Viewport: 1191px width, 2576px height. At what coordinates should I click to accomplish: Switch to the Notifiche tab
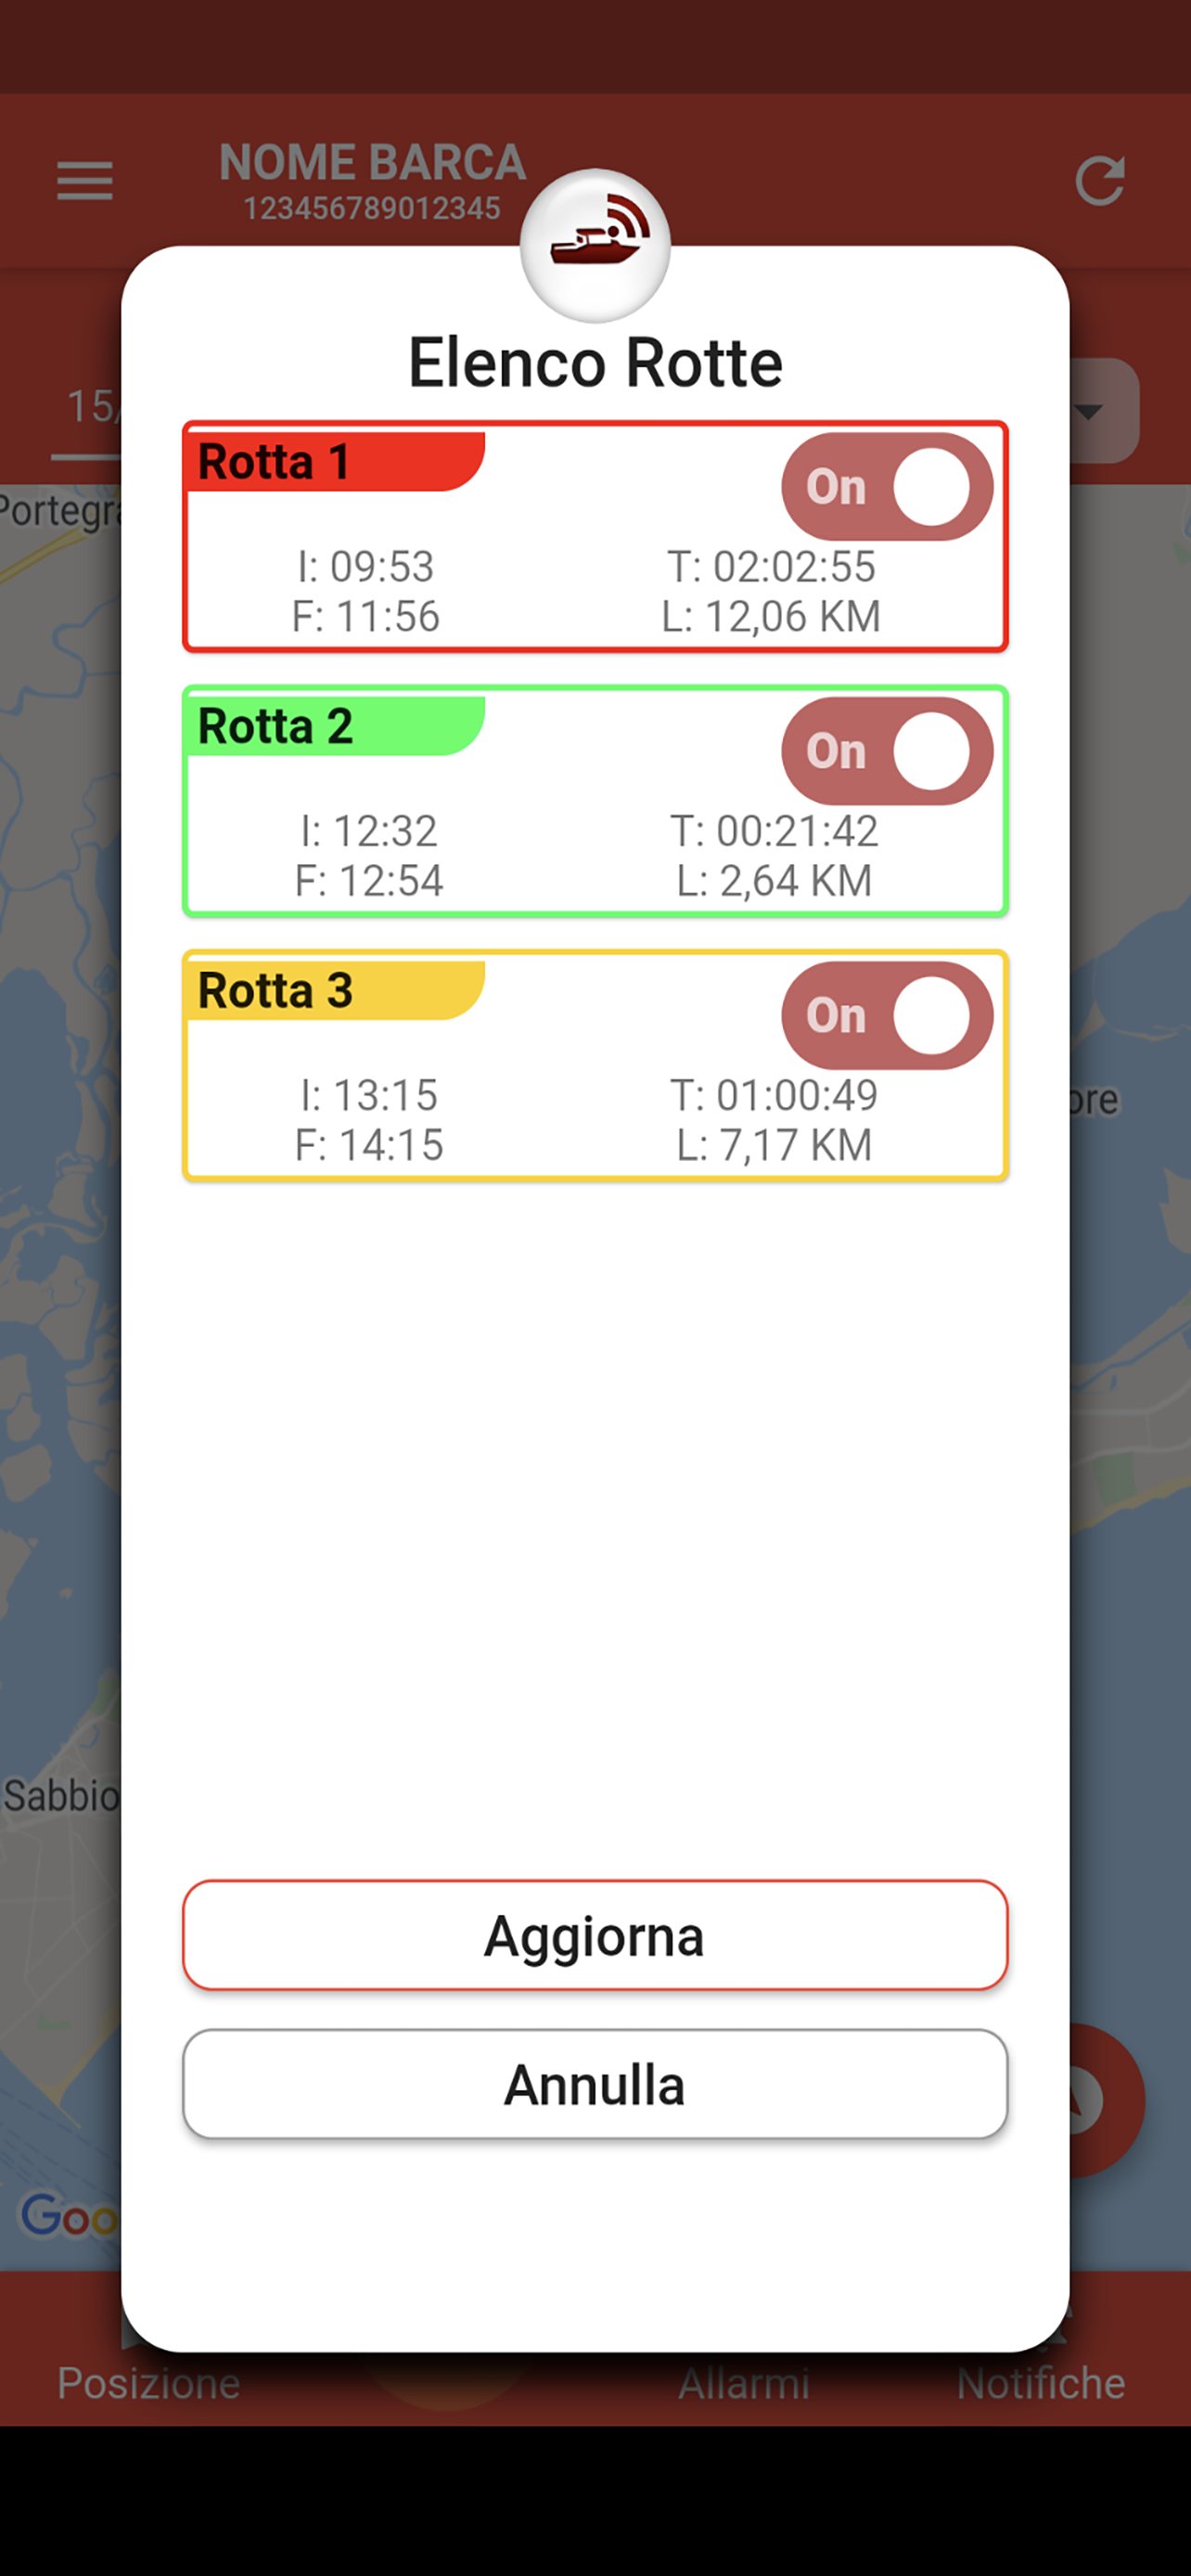coord(1041,2383)
